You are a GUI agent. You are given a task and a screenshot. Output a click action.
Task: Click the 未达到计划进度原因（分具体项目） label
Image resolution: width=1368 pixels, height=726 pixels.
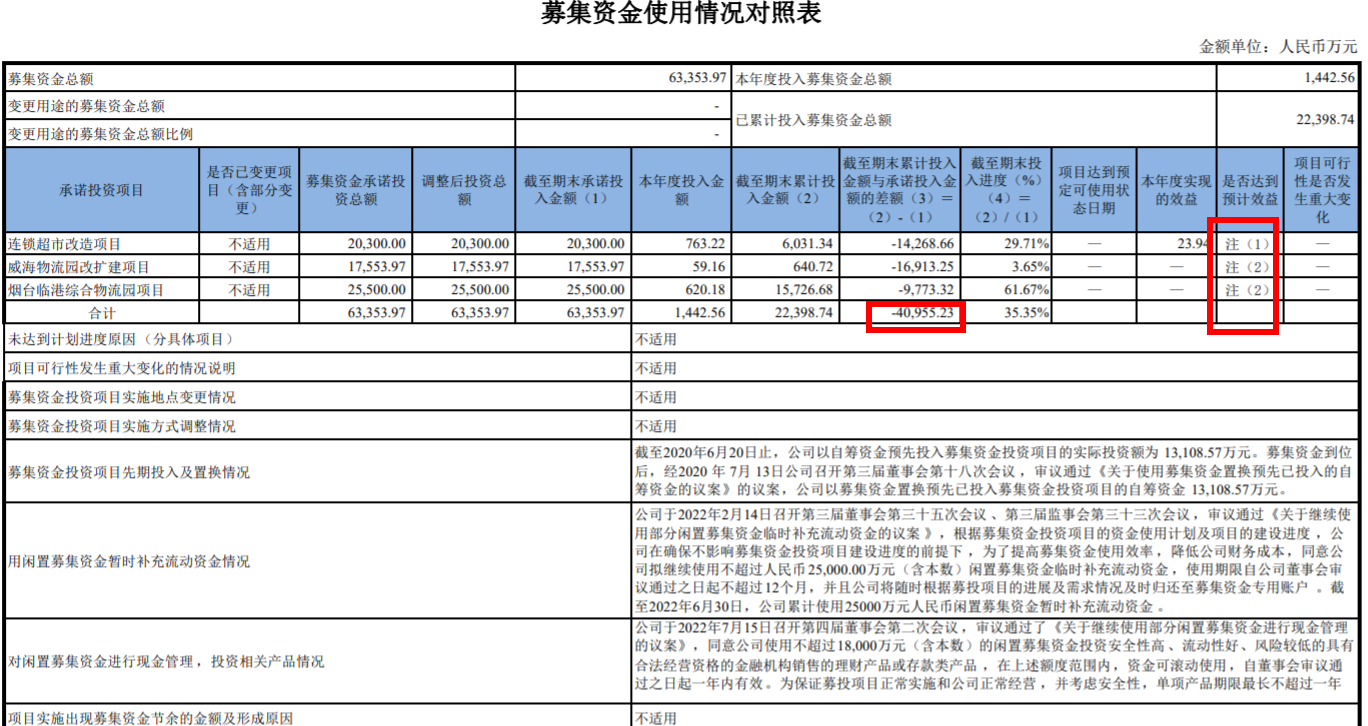tap(122, 340)
